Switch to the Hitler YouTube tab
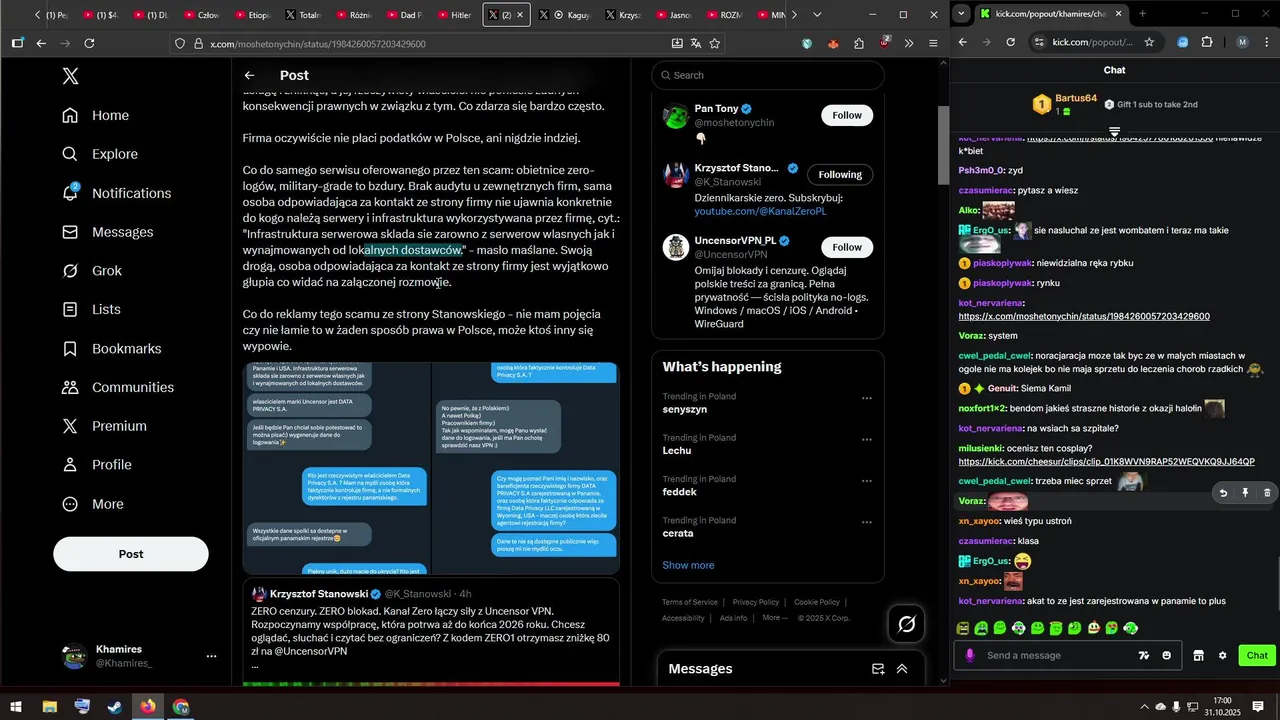The height and width of the screenshot is (720, 1280). tap(455, 15)
